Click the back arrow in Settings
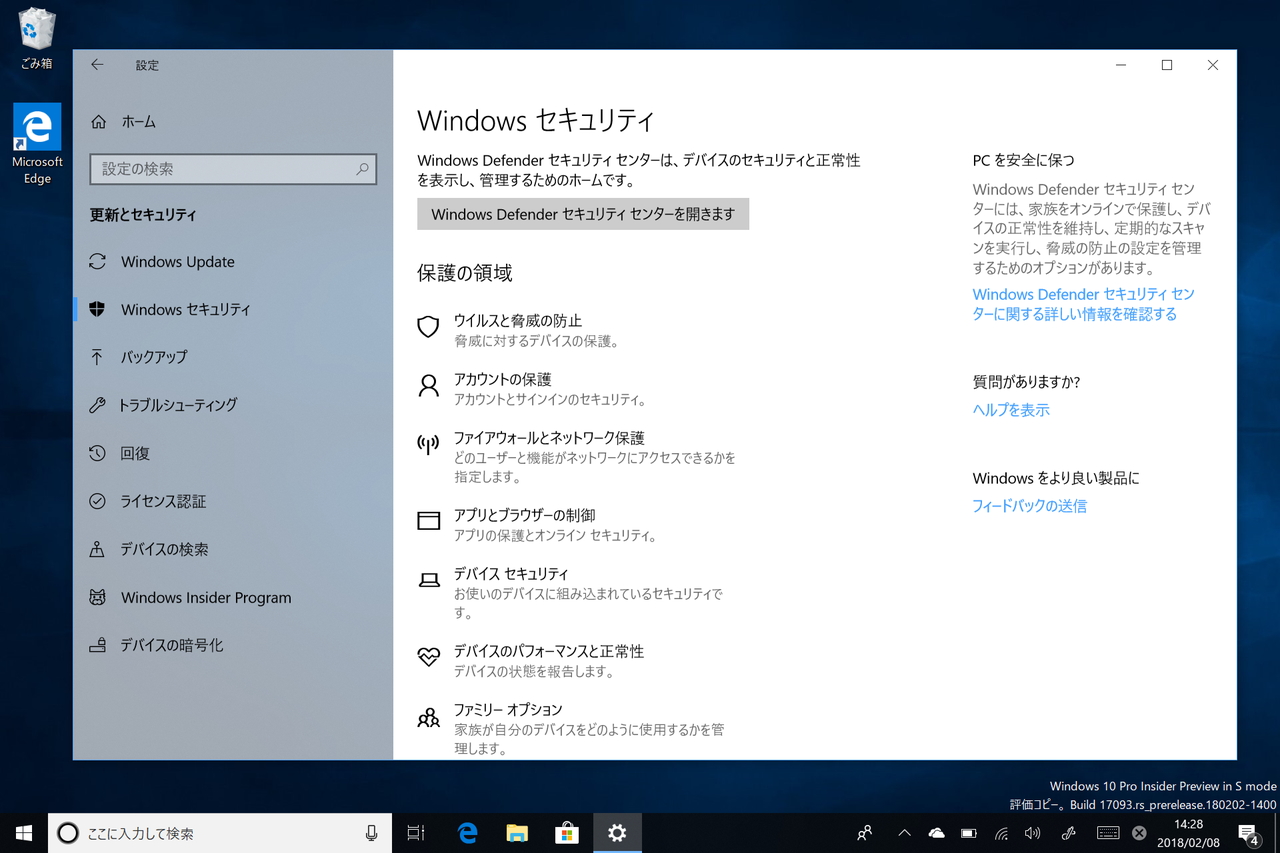1280x853 pixels. click(x=96, y=64)
